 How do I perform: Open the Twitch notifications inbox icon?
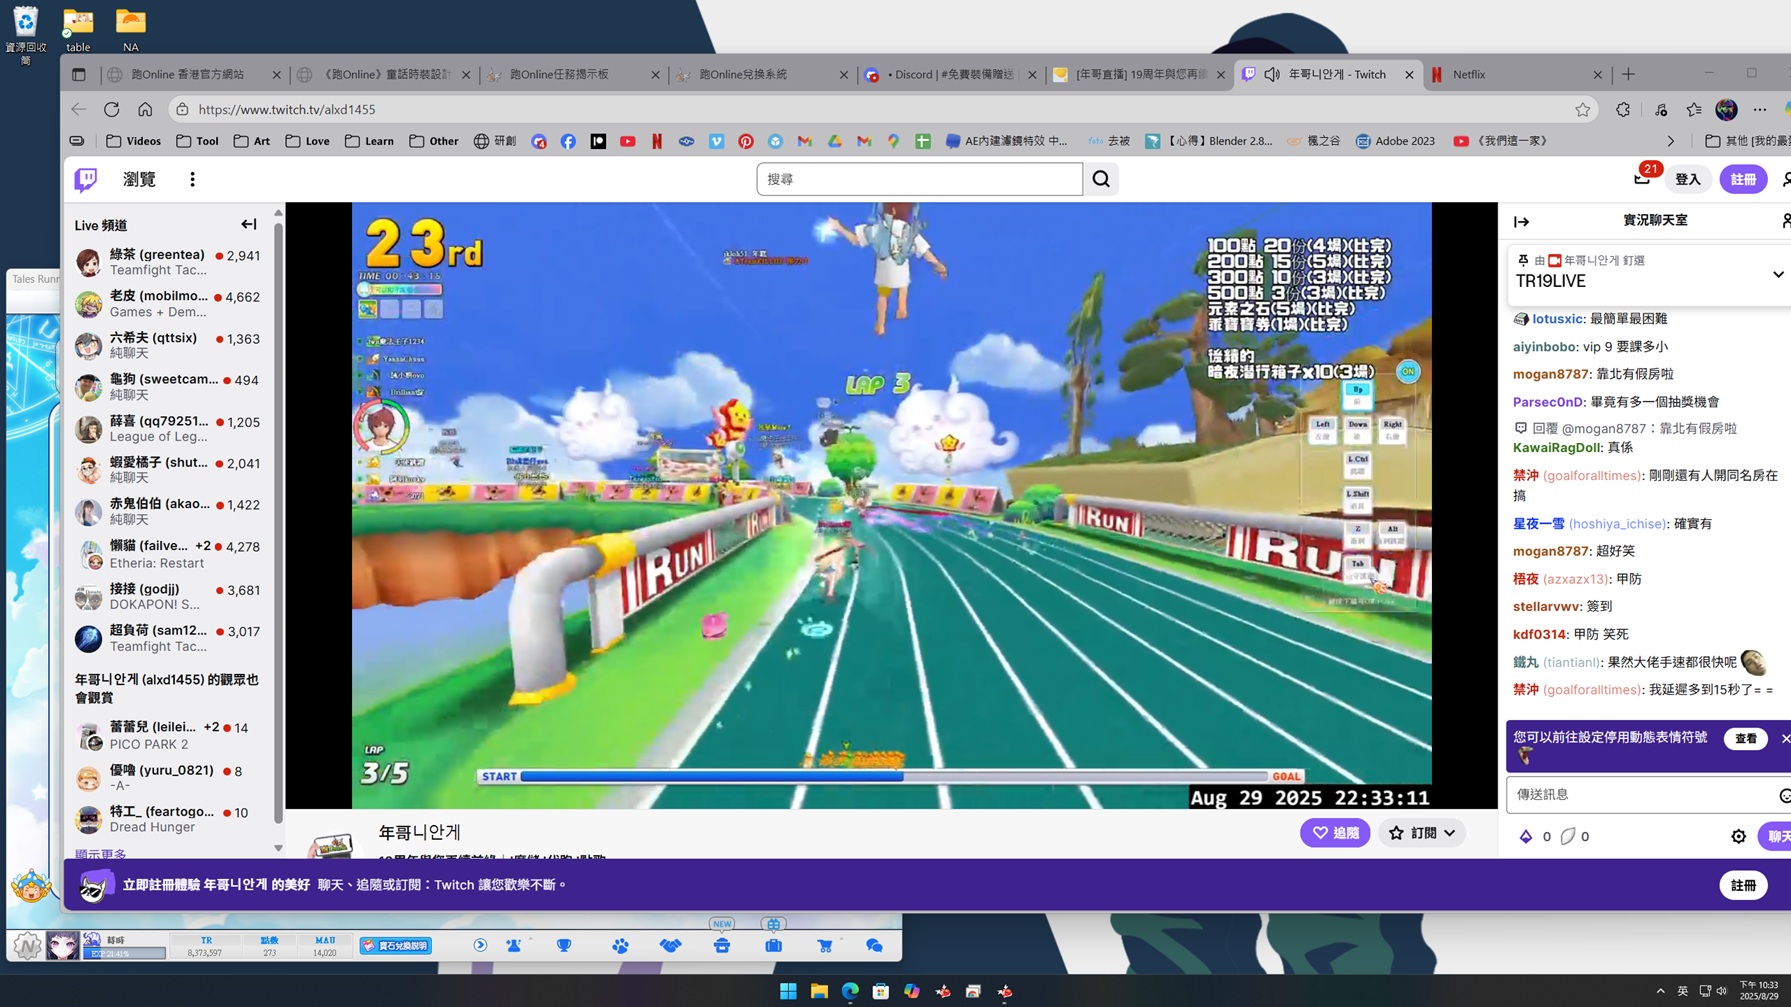tap(1641, 179)
